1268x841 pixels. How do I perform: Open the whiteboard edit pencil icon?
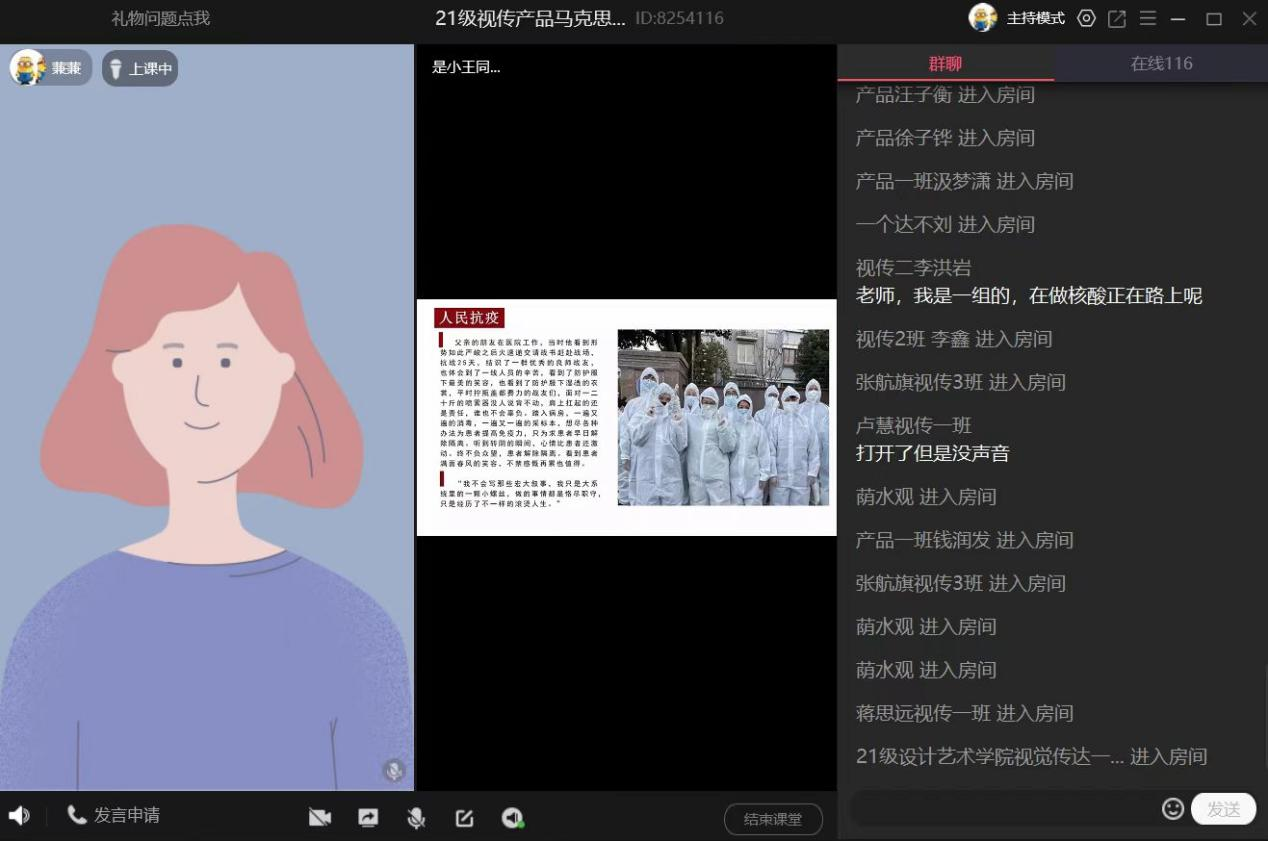click(464, 817)
